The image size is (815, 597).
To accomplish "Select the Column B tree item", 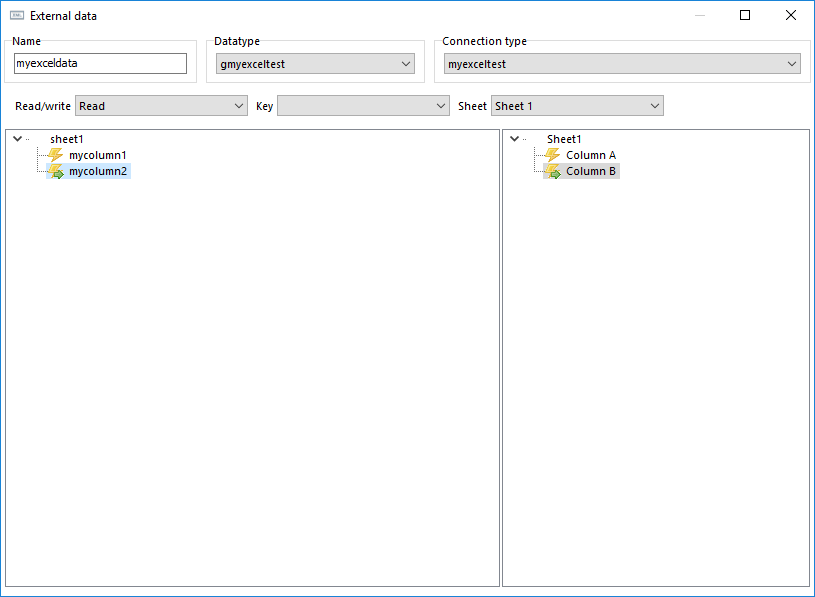I will 591,171.
